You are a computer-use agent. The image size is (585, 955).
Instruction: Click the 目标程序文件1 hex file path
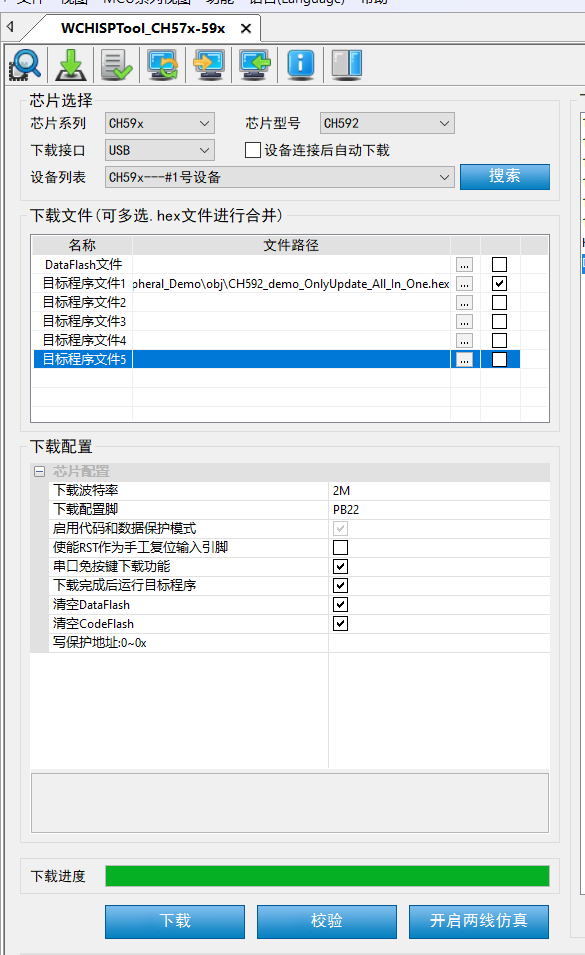pos(291,284)
